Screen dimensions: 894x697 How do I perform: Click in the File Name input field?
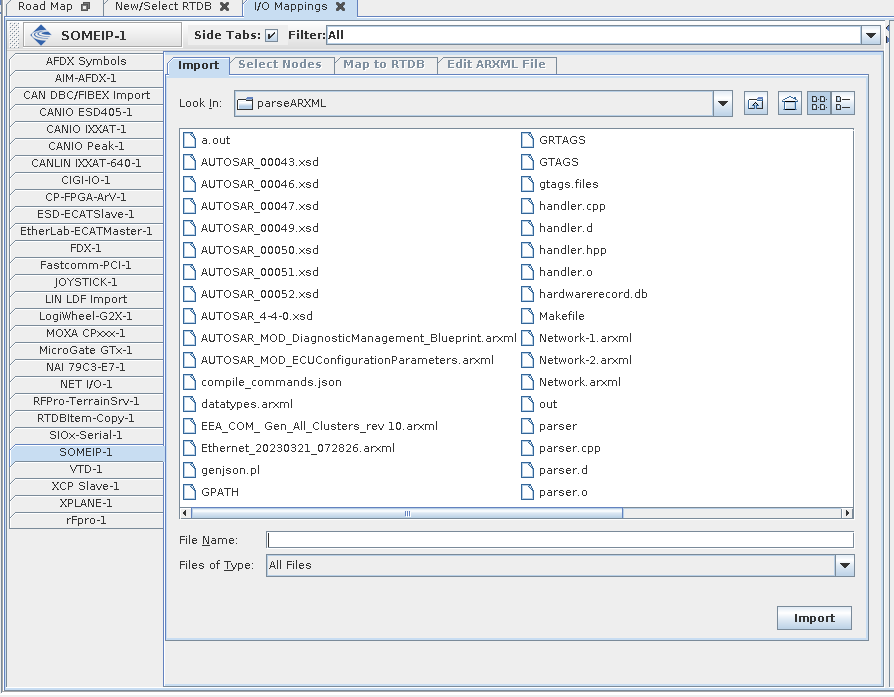560,540
